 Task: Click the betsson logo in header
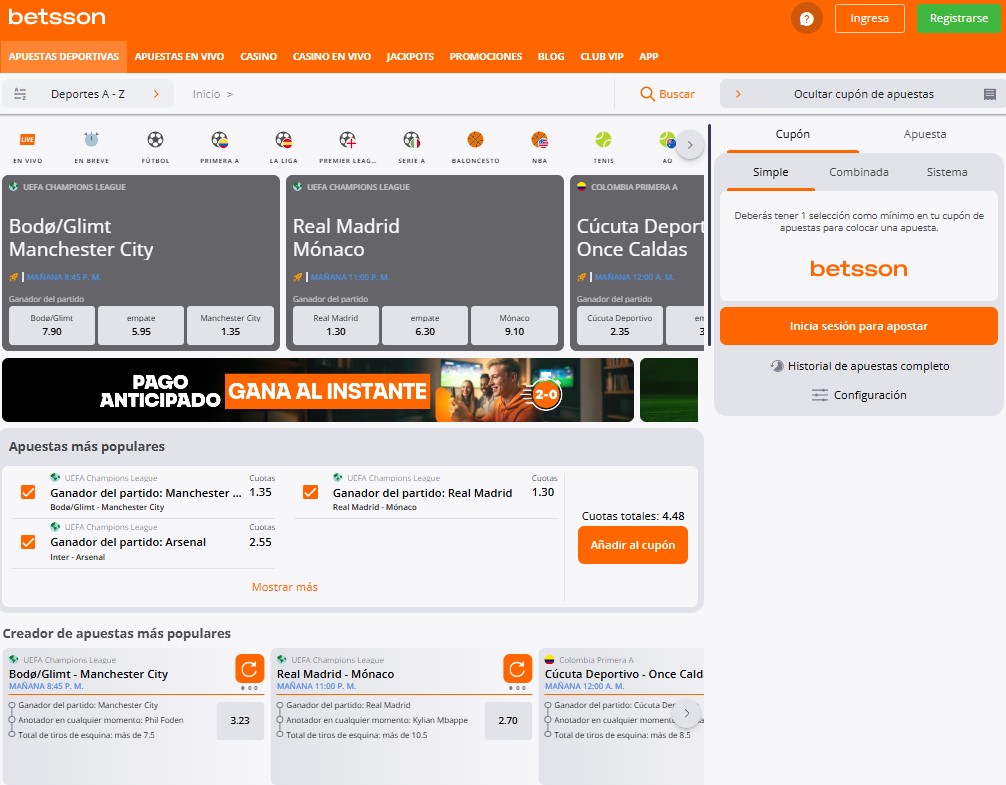[57, 17]
